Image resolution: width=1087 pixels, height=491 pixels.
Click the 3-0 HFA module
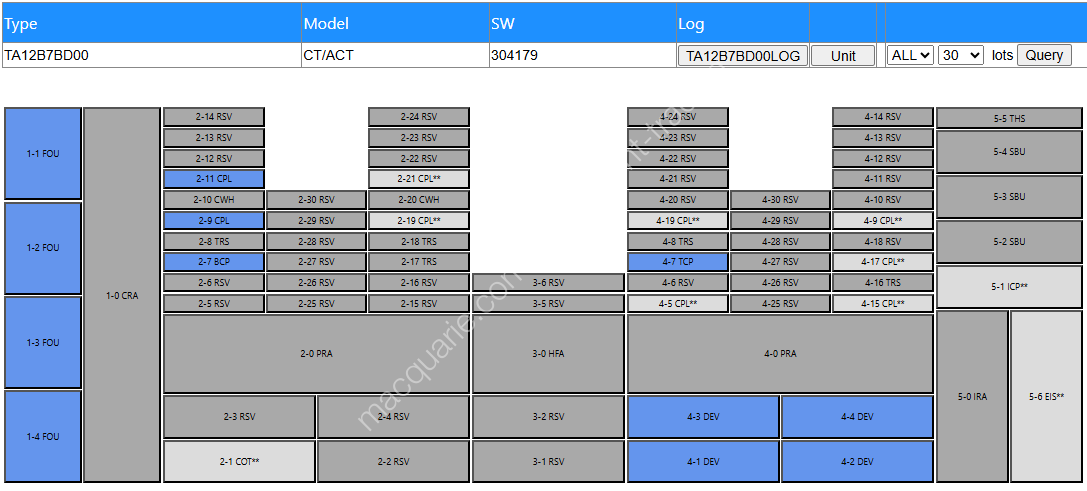pyautogui.click(x=548, y=354)
